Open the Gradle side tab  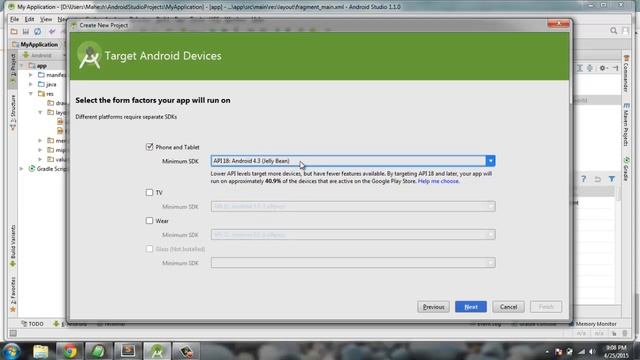(x=626, y=169)
